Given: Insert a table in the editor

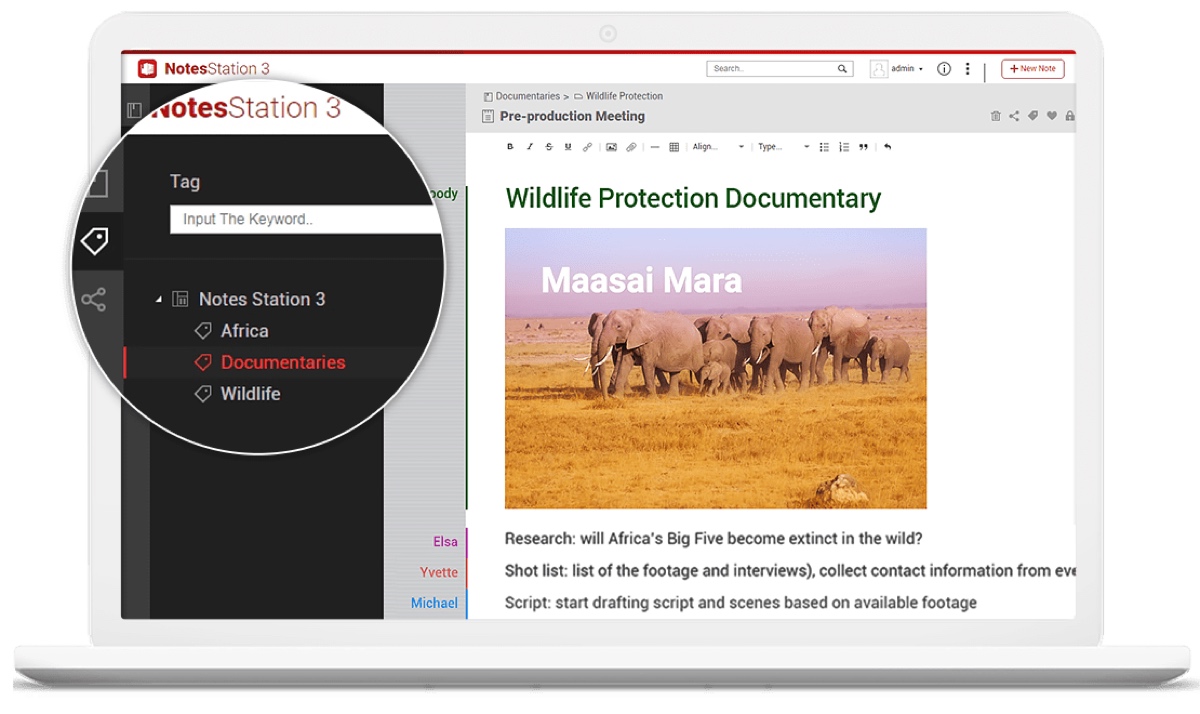Looking at the screenshot, I should pos(674,147).
